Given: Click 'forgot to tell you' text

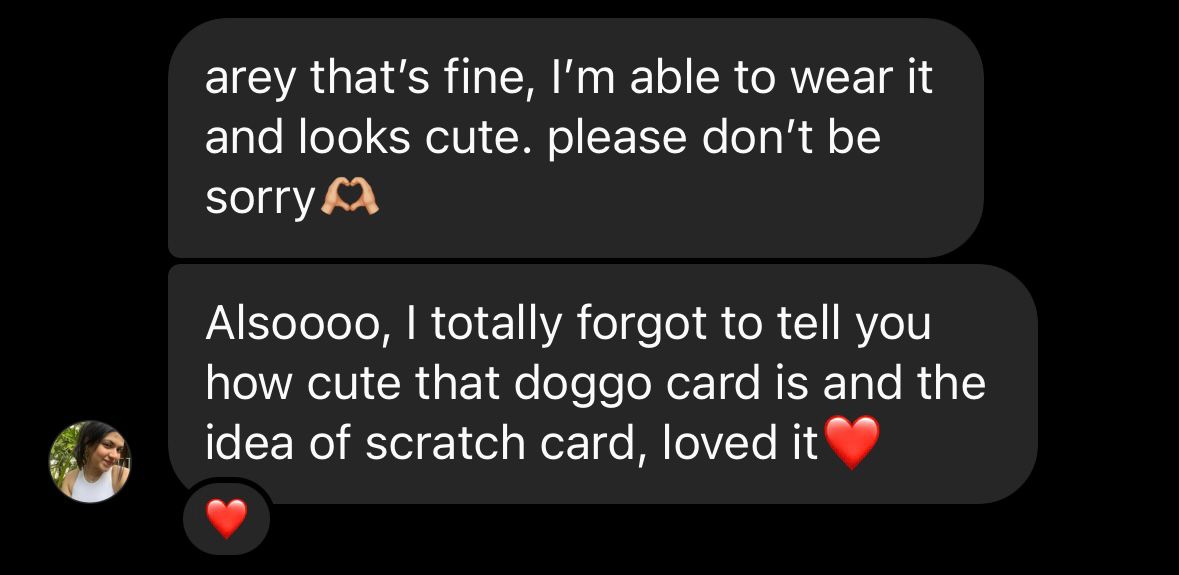Looking at the screenshot, I should point(753,324).
